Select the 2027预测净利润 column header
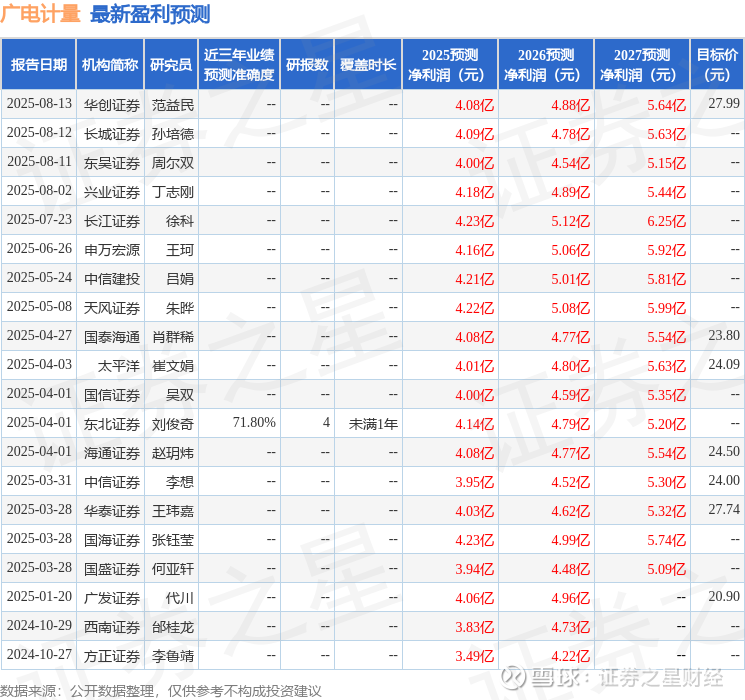 point(642,65)
